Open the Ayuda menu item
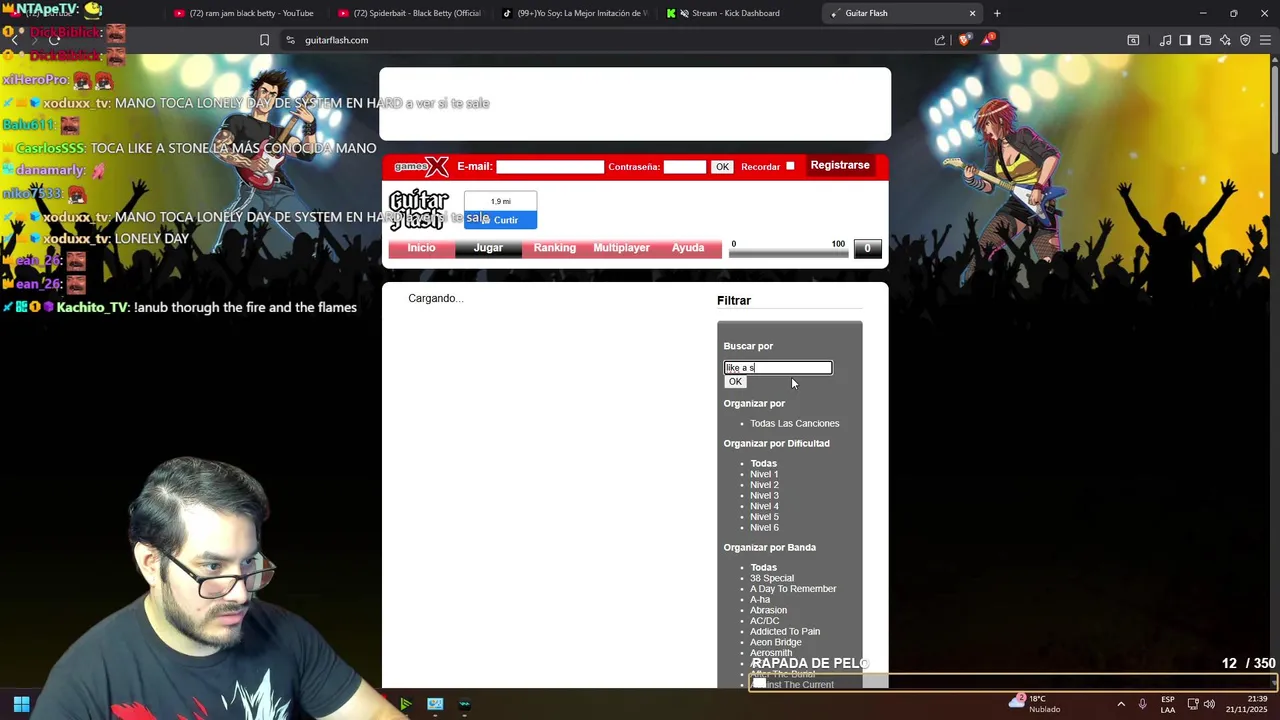Viewport: 1280px width, 720px height. (688, 248)
